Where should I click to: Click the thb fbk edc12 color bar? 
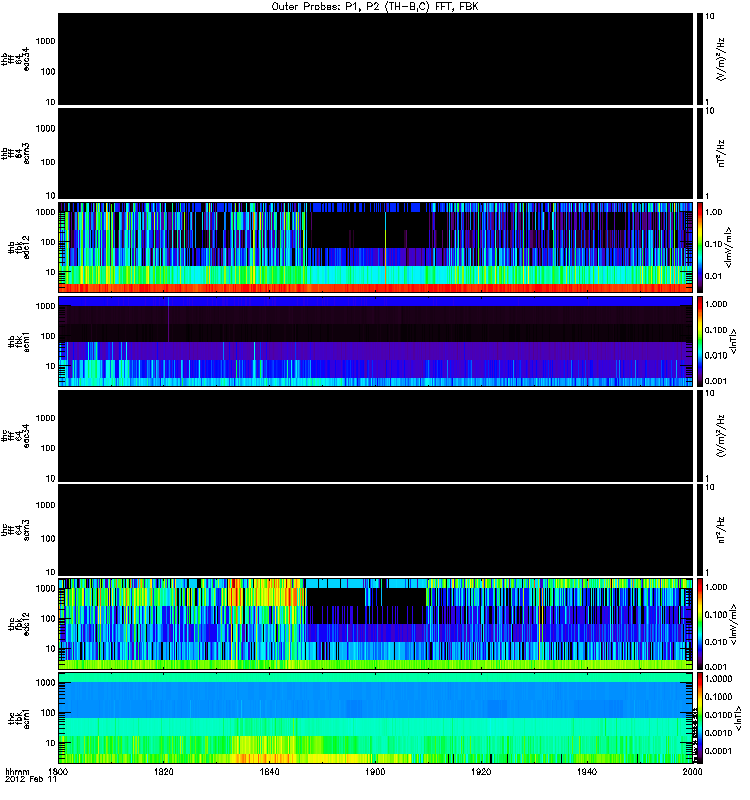(x=700, y=246)
